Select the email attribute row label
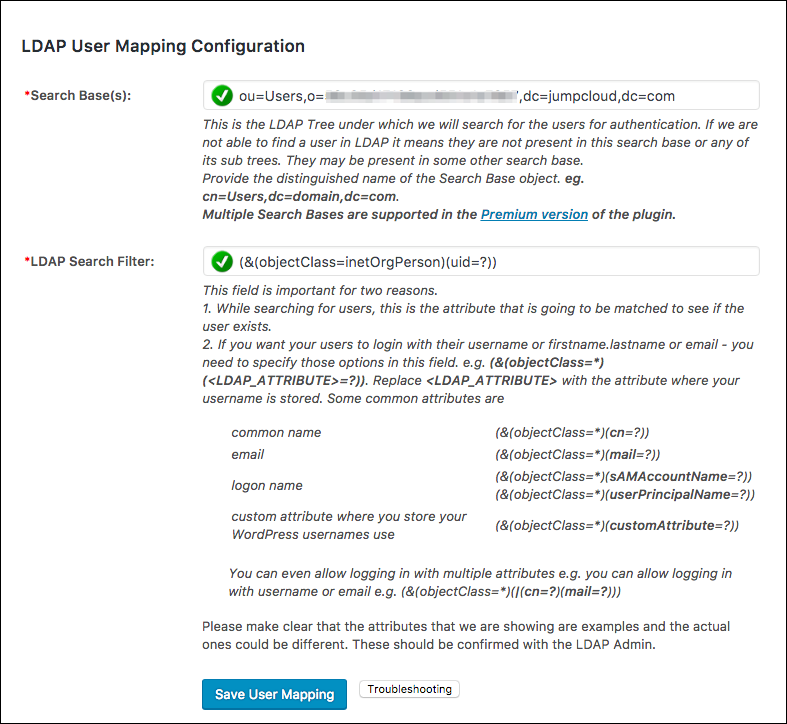 (248, 454)
